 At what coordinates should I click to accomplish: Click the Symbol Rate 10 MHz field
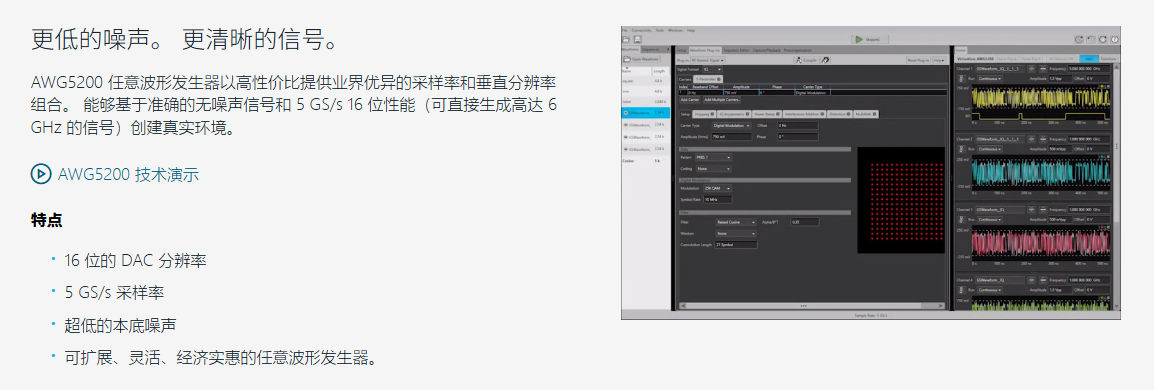pyautogui.click(x=717, y=199)
